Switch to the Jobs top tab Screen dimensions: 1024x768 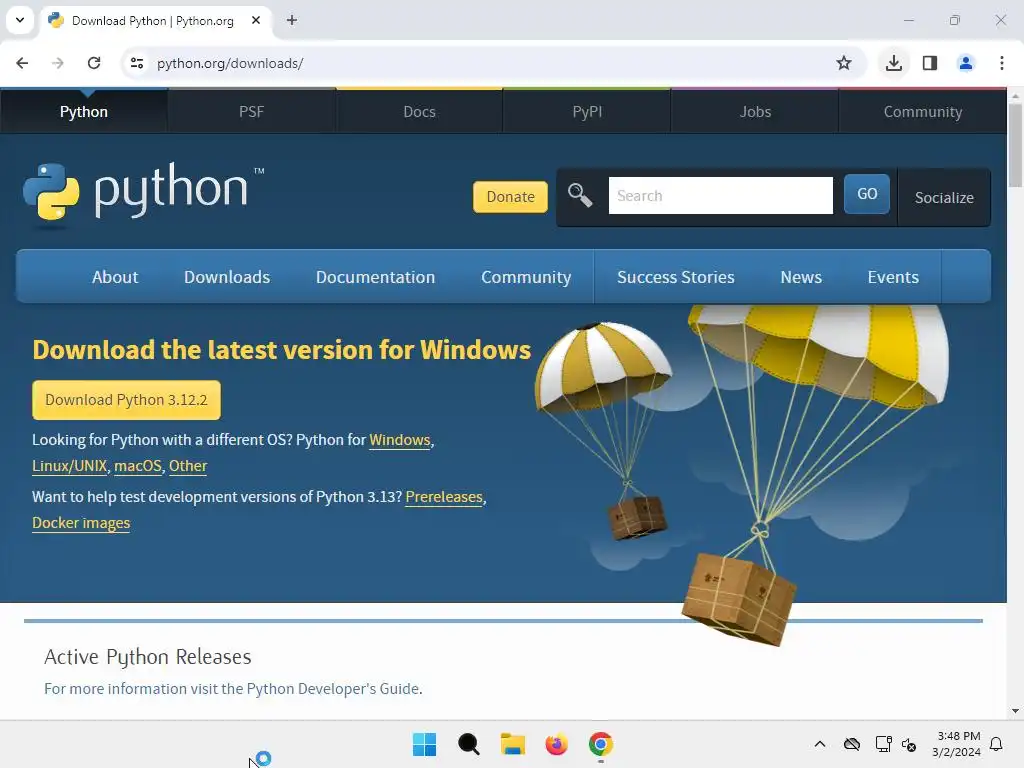point(755,112)
